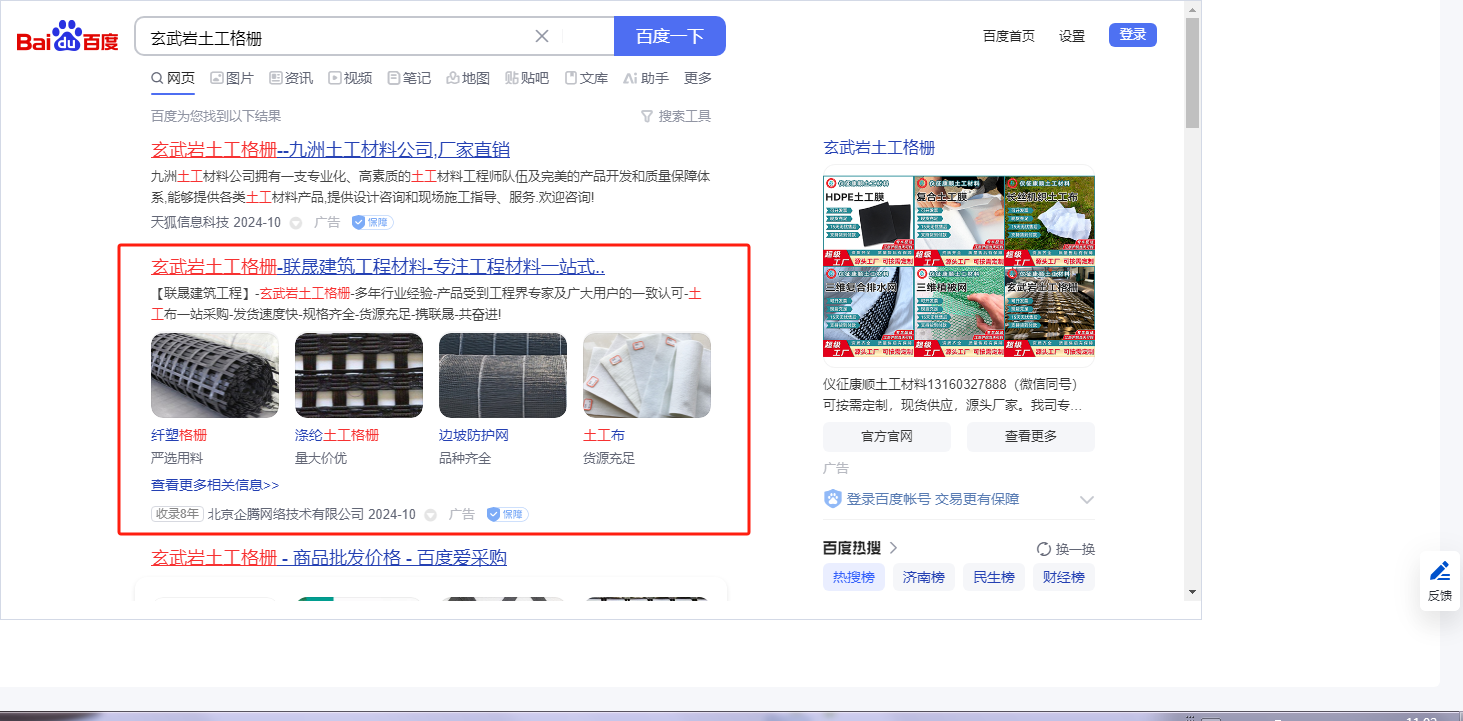Click the 仪征康顺土工材料13160327888 text
This screenshot has width=1463, height=721.
point(914,384)
